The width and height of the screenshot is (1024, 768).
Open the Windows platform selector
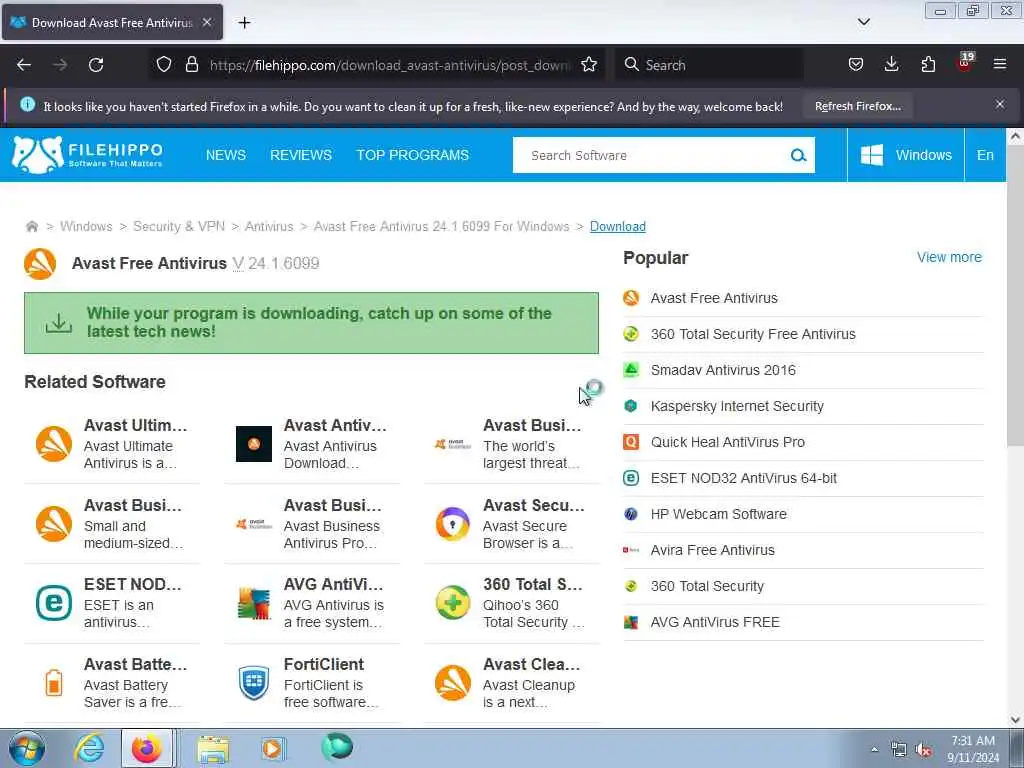point(906,155)
